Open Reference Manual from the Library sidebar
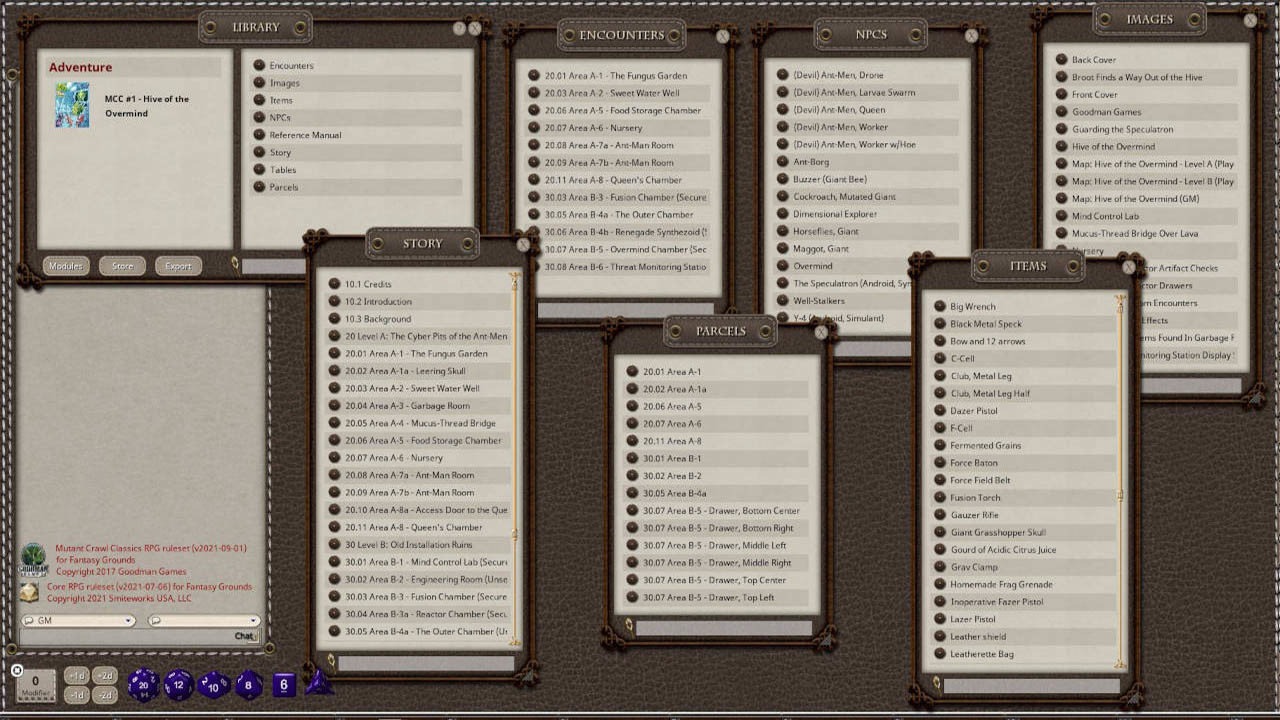 tap(305, 136)
